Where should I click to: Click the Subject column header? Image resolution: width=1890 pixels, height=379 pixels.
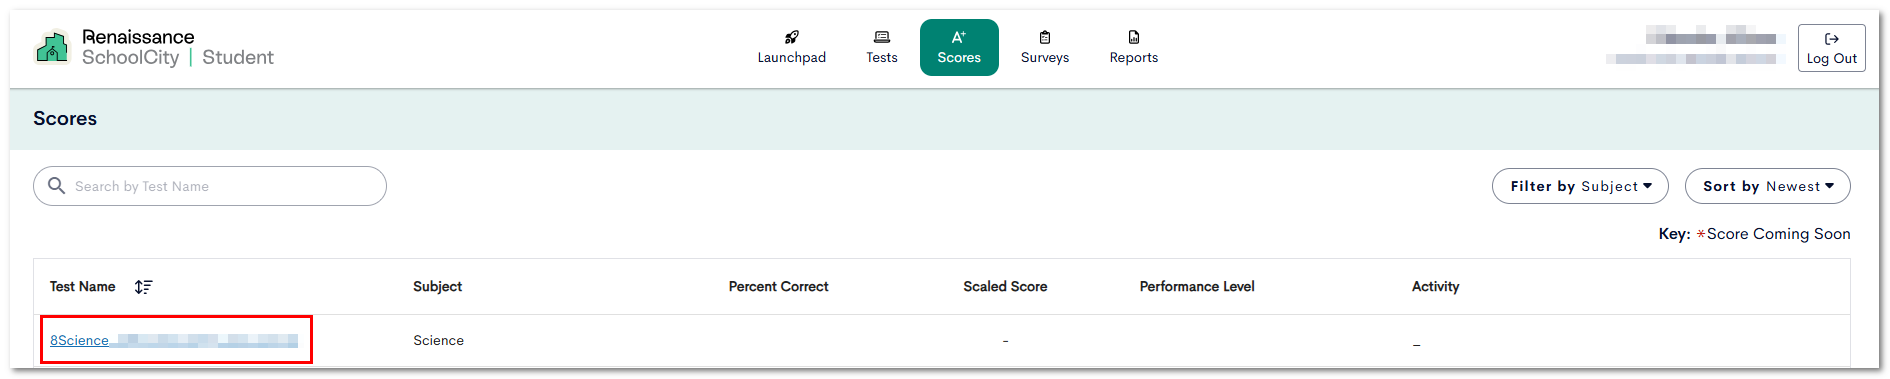point(437,287)
